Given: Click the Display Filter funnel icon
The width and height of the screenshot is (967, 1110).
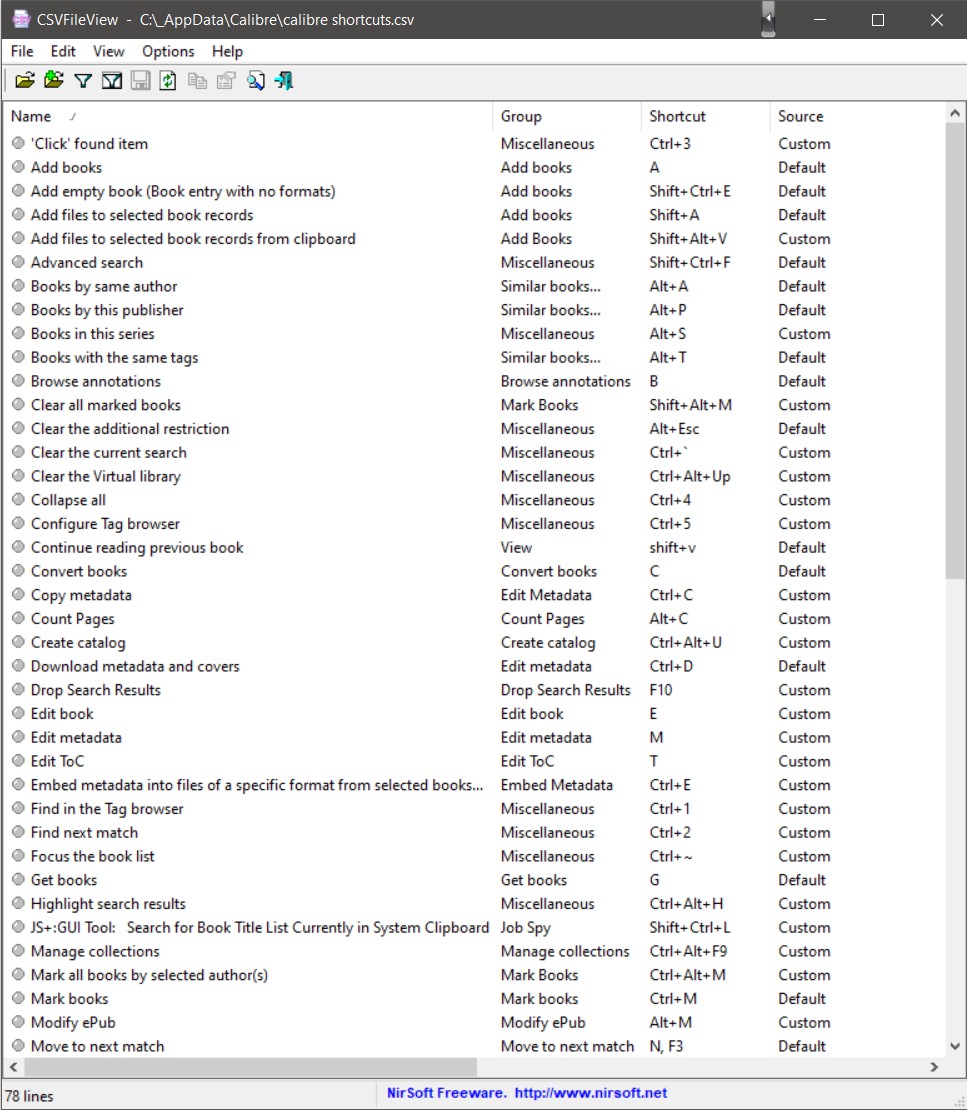Looking at the screenshot, I should click(x=83, y=81).
